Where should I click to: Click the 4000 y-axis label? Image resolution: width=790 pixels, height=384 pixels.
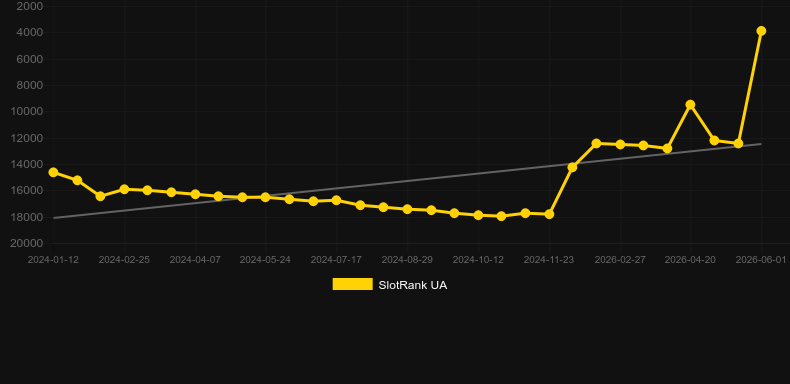[x=30, y=33]
